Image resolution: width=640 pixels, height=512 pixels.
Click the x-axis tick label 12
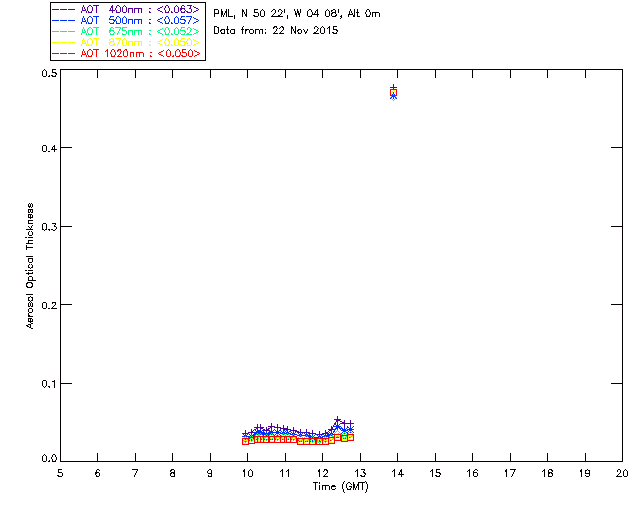pyautogui.click(x=322, y=473)
